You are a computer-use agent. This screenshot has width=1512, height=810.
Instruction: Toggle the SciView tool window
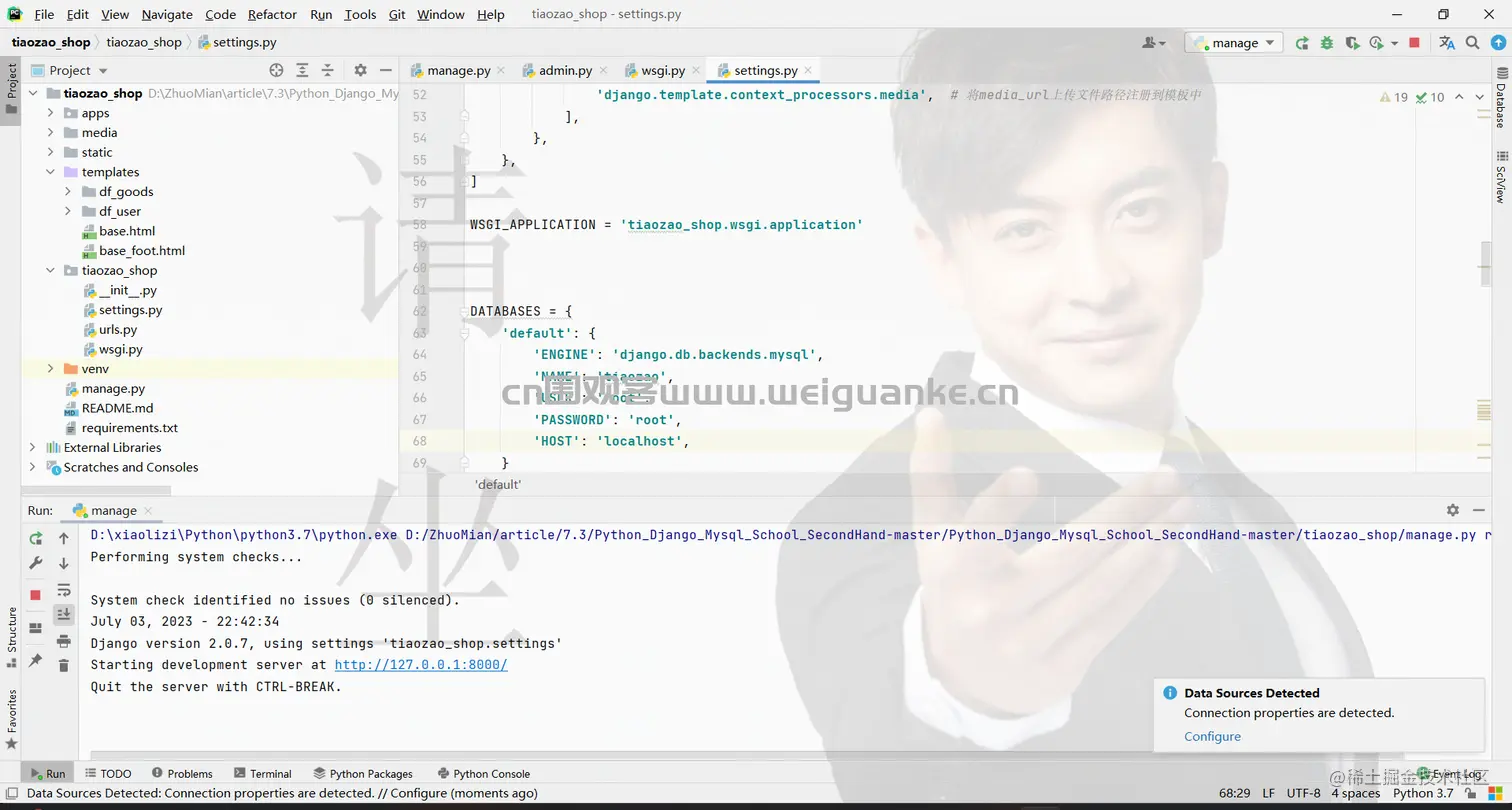pyautogui.click(x=1501, y=177)
